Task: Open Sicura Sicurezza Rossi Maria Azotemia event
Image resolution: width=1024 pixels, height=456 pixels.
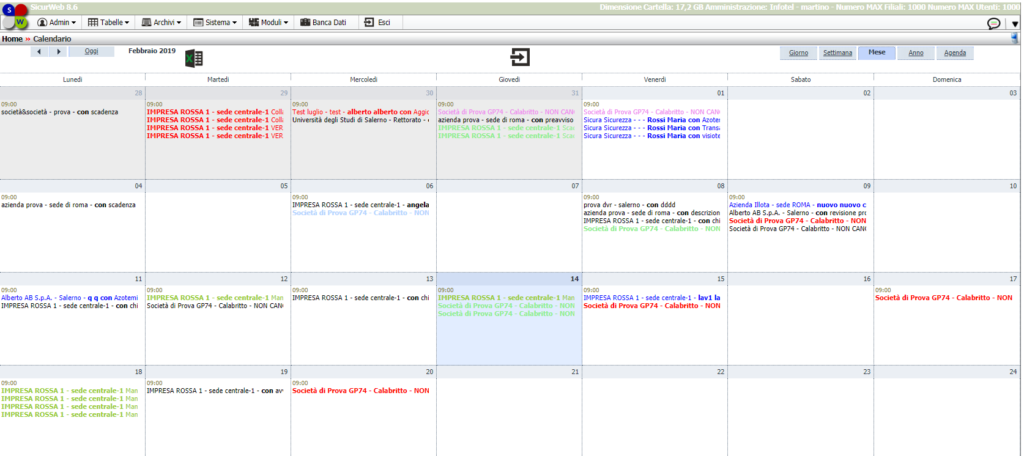Action: pyautogui.click(x=652, y=120)
